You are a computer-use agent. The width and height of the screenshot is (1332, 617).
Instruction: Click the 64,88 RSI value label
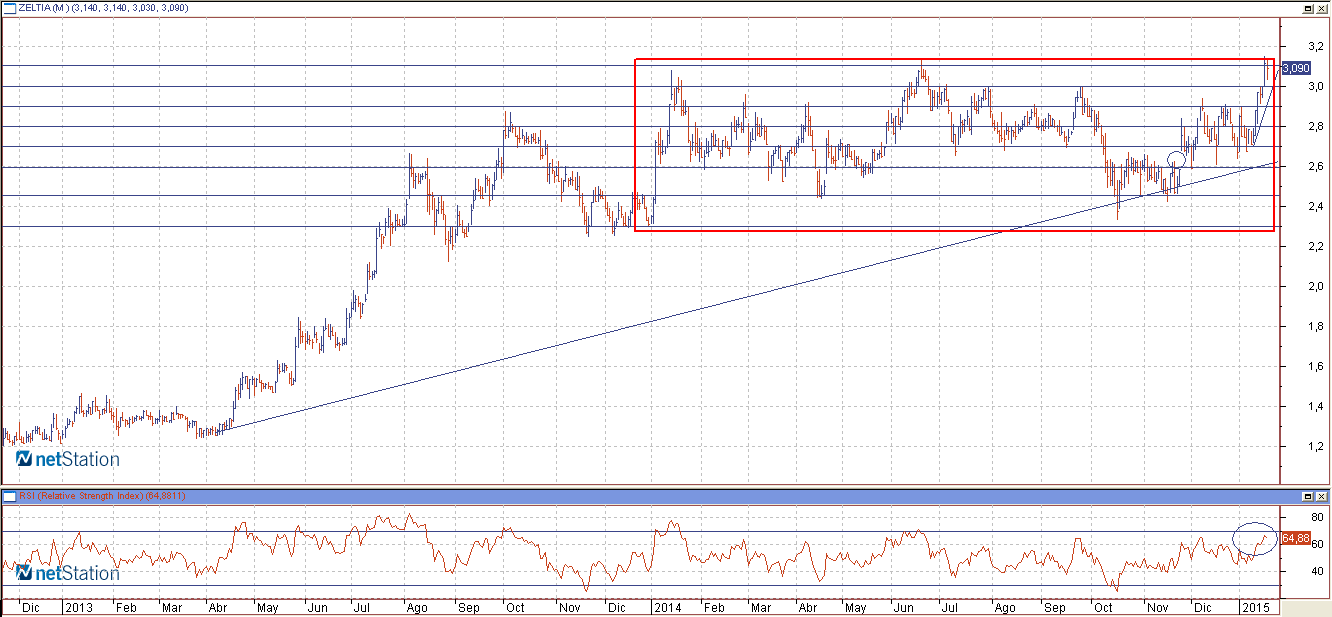click(1295, 538)
